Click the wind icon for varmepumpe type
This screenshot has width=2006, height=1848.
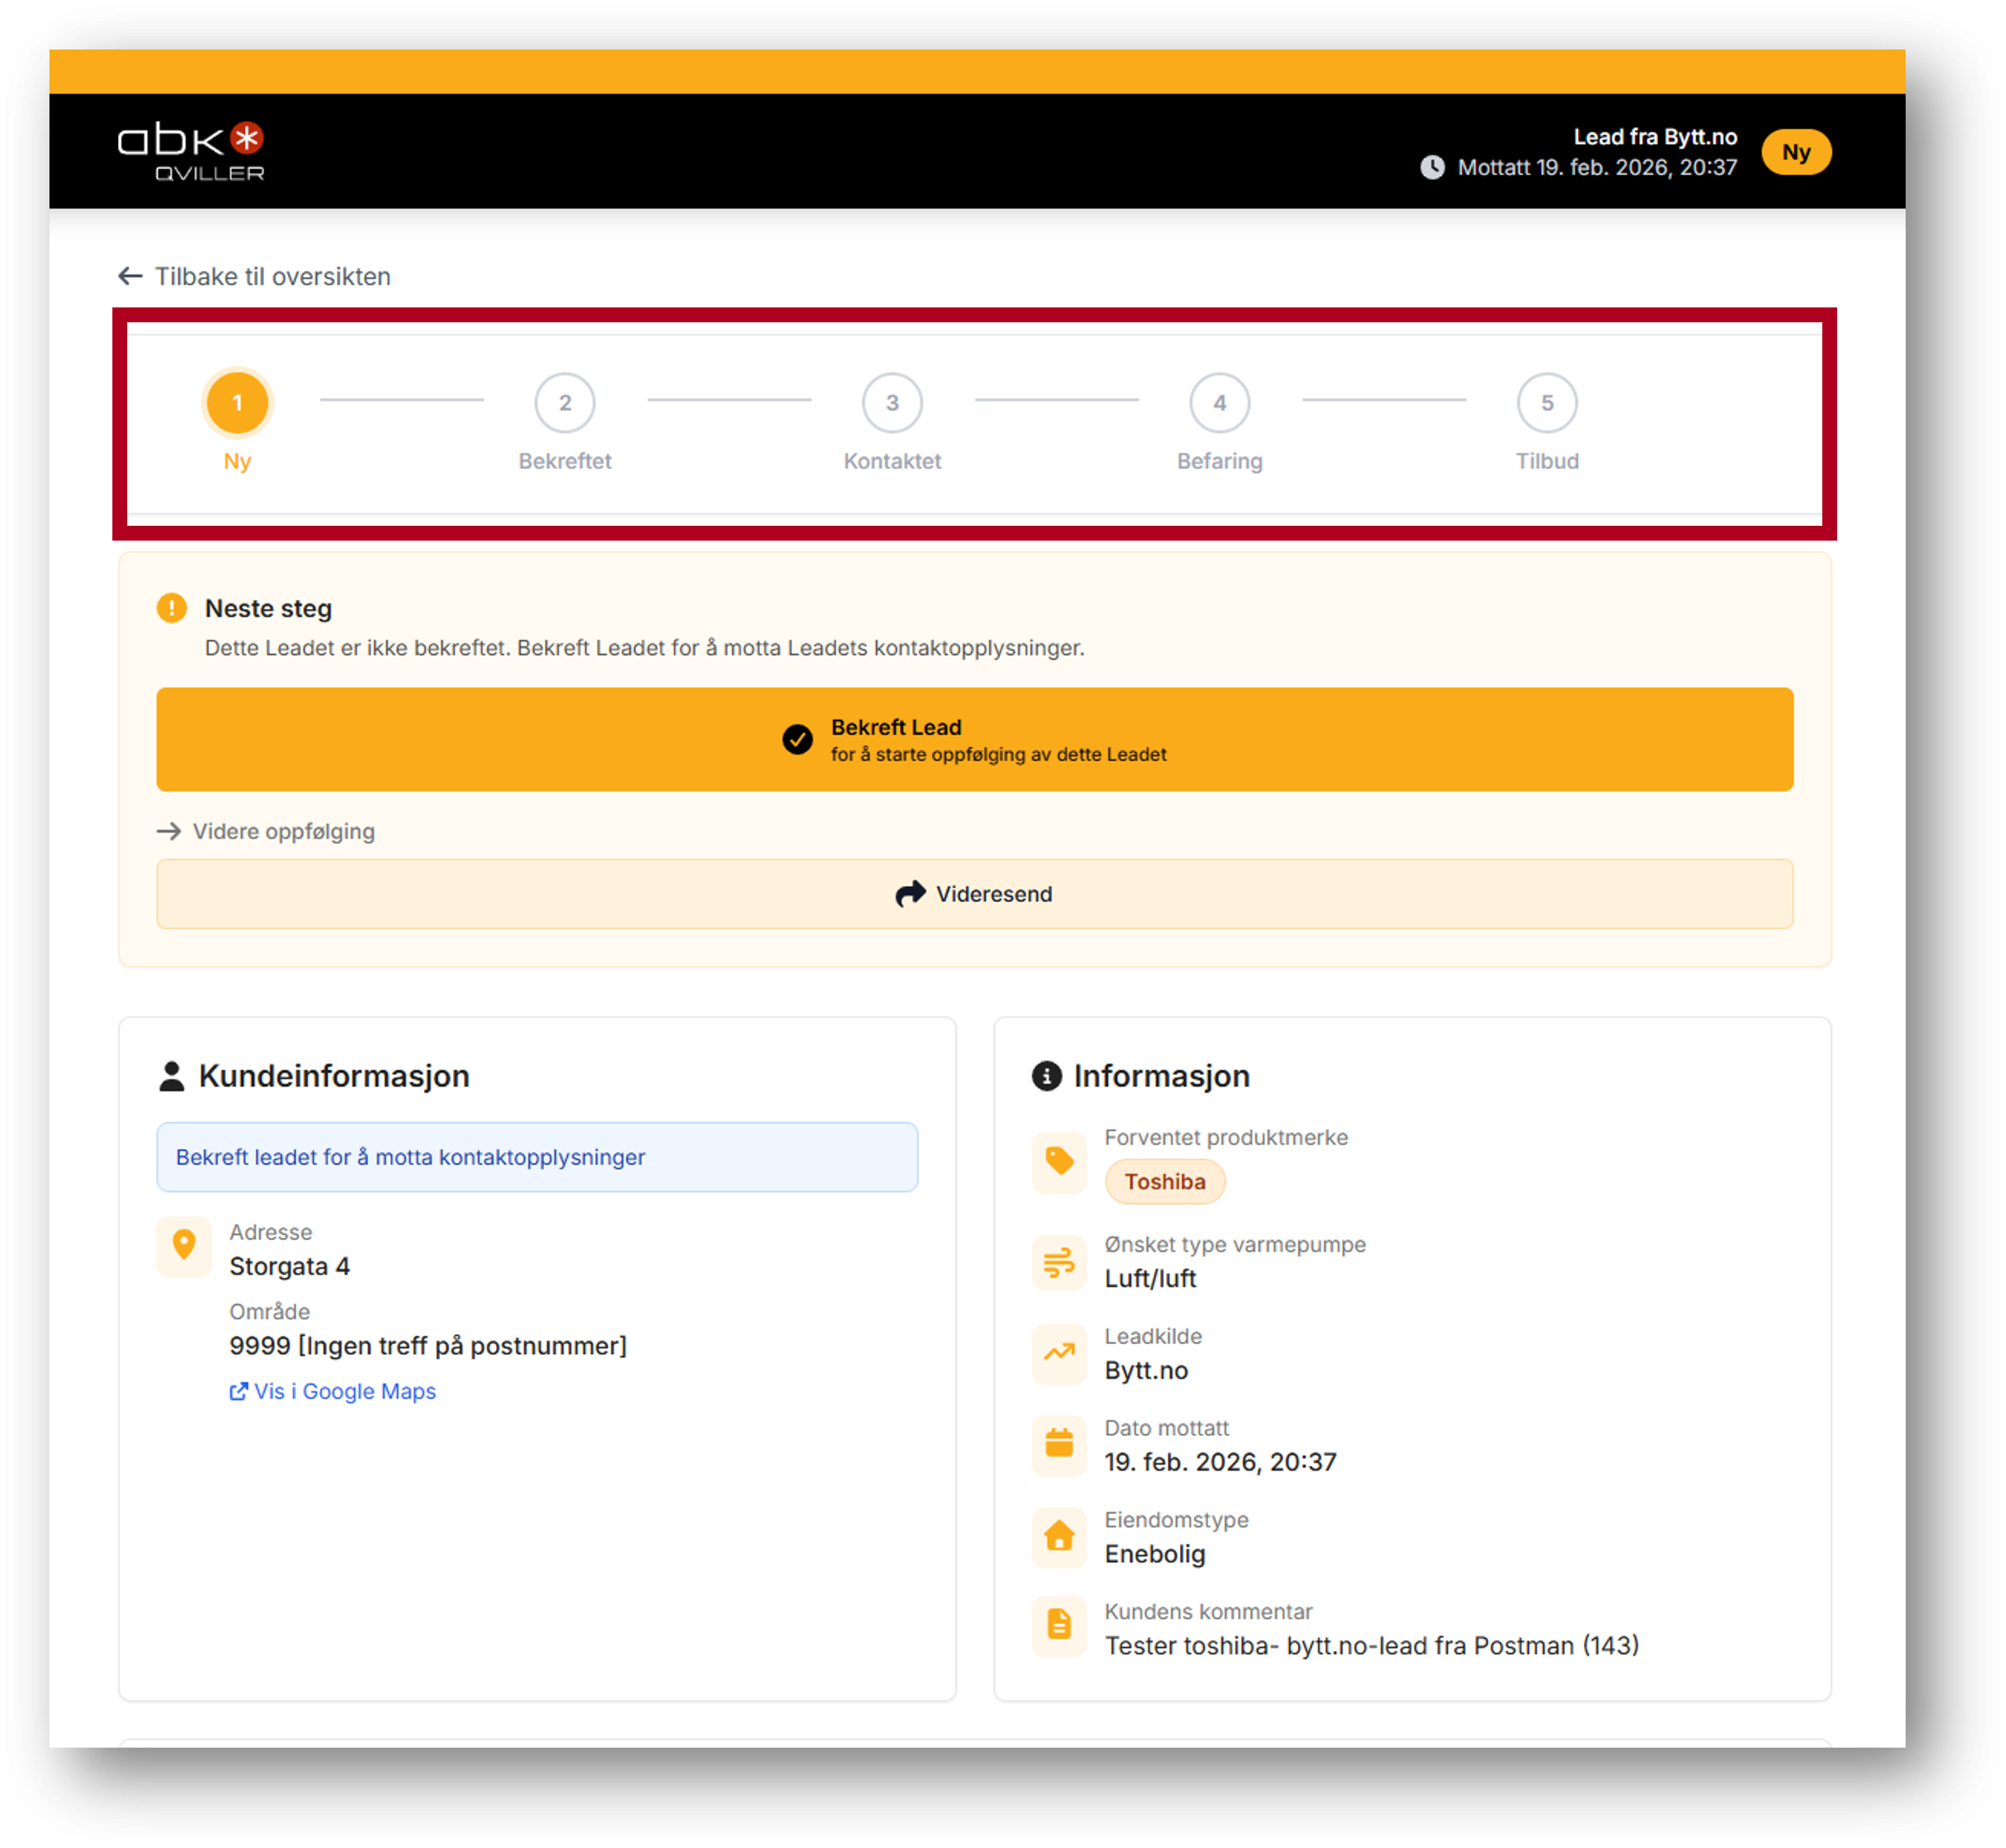[x=1059, y=1262]
